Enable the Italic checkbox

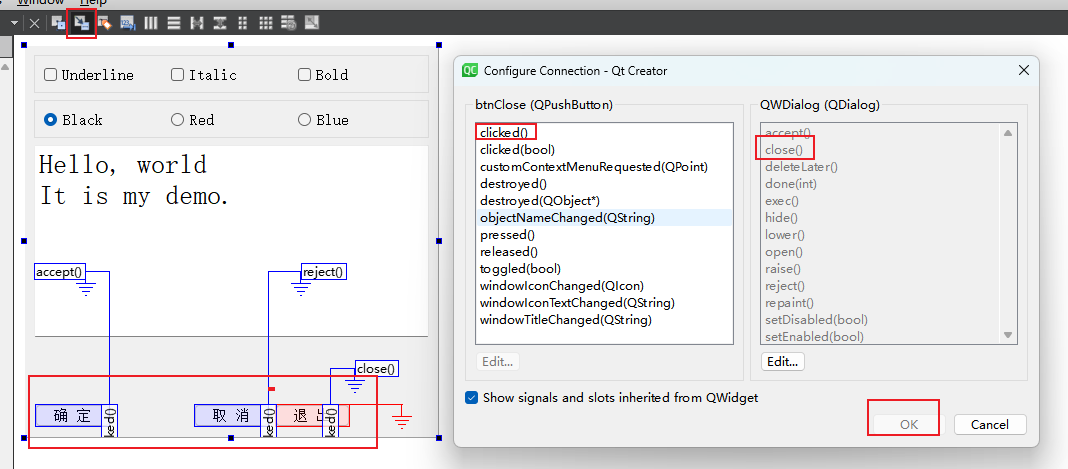coord(177,75)
